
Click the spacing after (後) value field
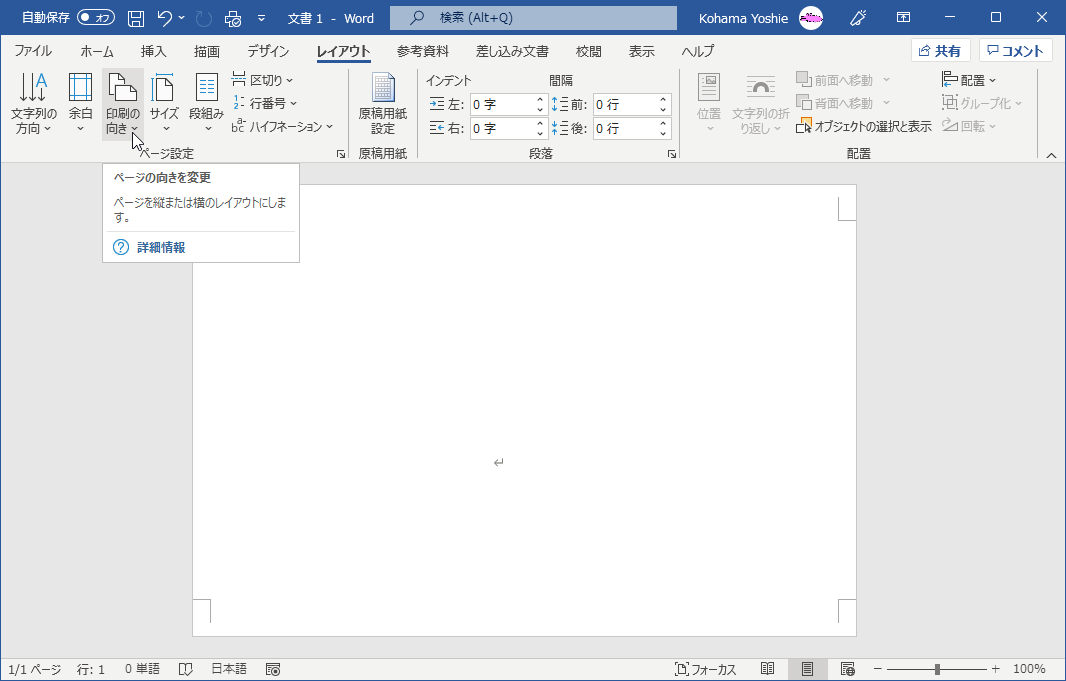point(624,128)
